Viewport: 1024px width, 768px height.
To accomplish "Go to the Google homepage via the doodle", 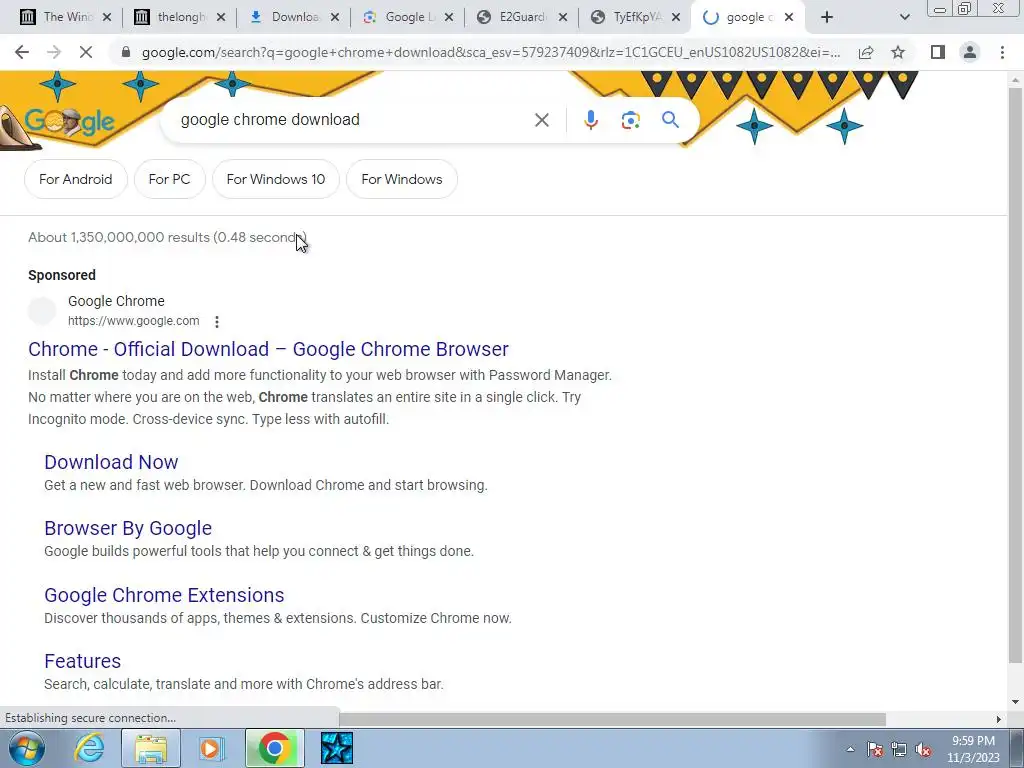I will [x=69, y=121].
